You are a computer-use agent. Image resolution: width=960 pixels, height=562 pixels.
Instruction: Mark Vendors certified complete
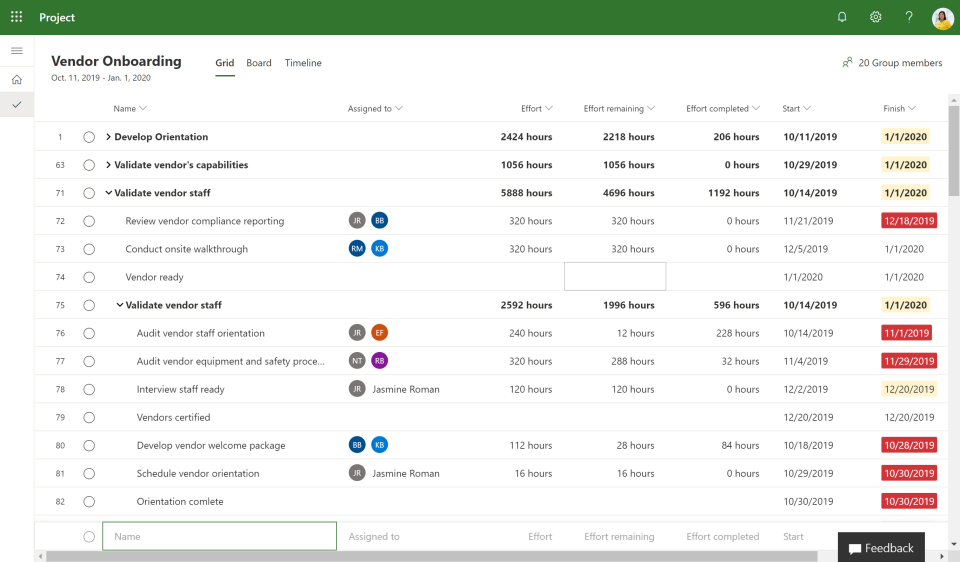pos(89,418)
